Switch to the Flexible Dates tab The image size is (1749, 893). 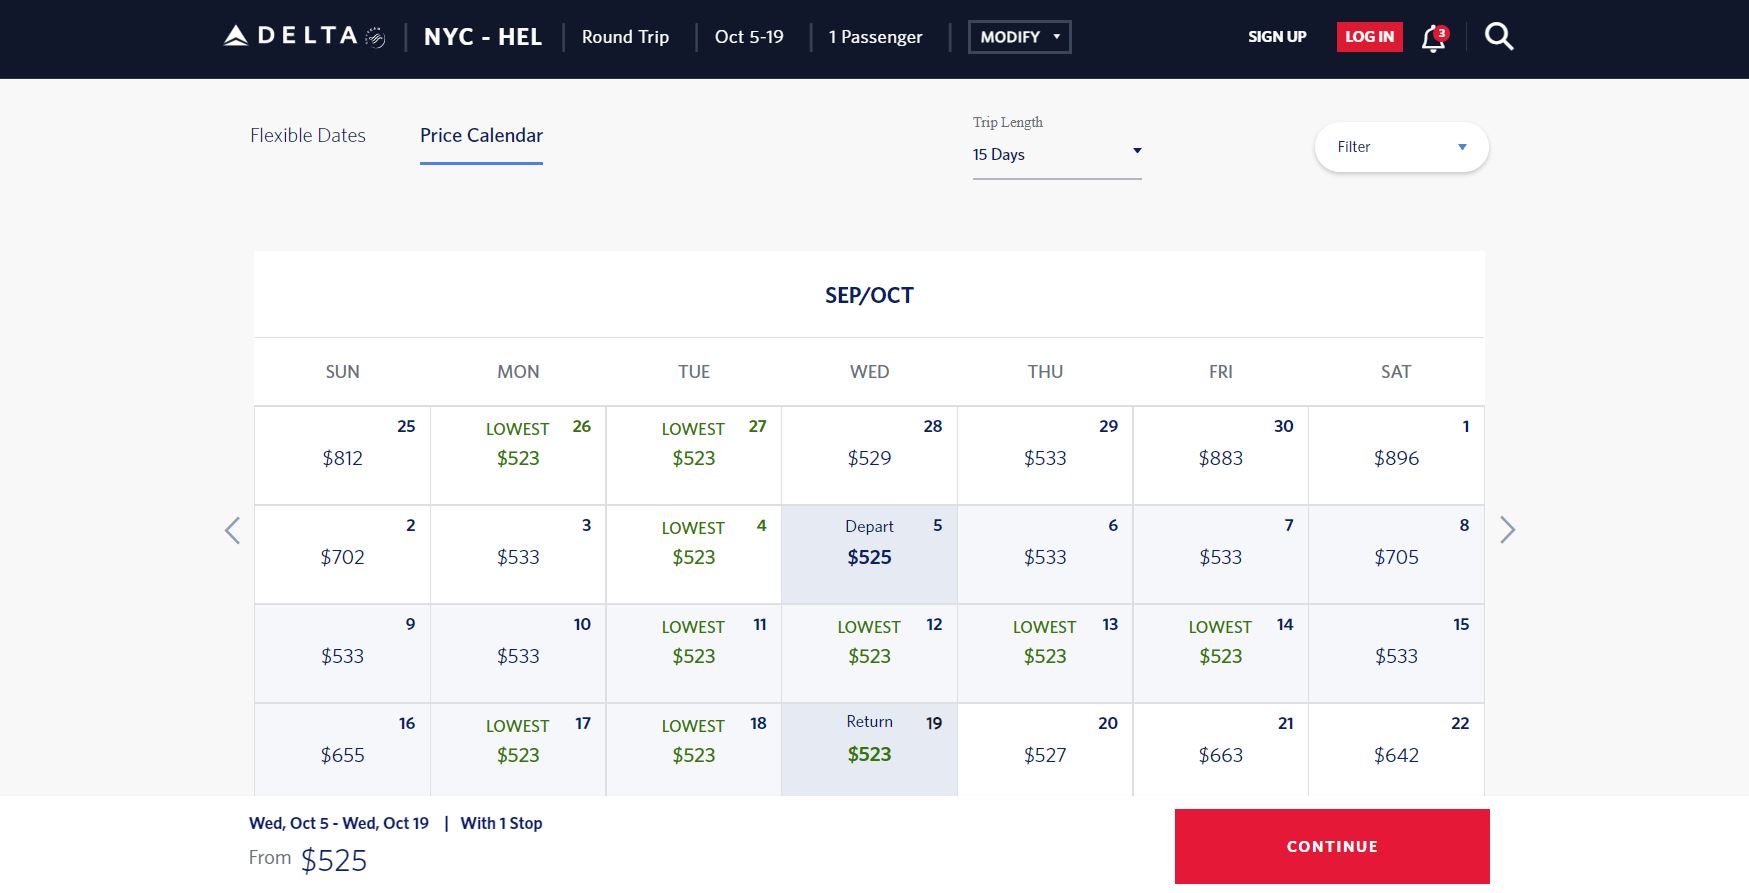click(308, 135)
